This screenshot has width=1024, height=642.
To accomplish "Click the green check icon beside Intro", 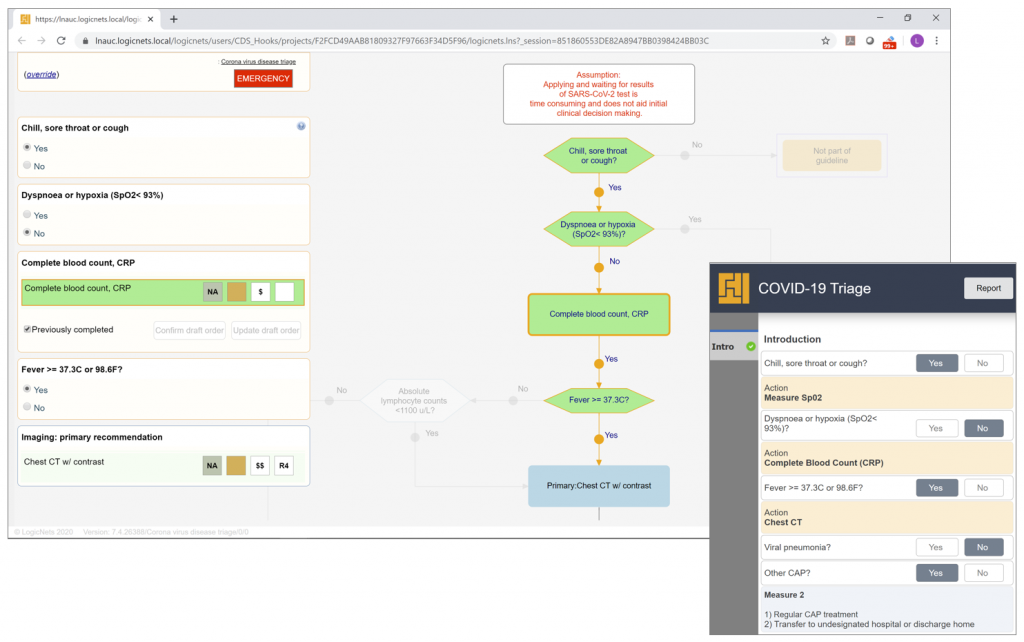I will click(750, 347).
